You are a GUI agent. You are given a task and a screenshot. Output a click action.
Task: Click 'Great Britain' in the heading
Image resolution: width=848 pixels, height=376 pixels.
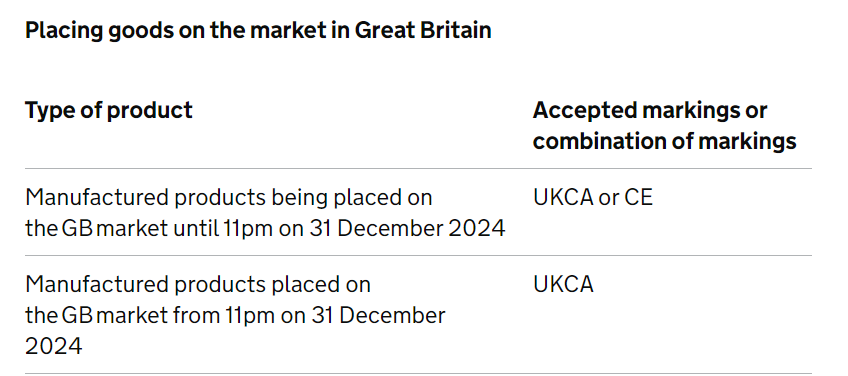(x=423, y=30)
